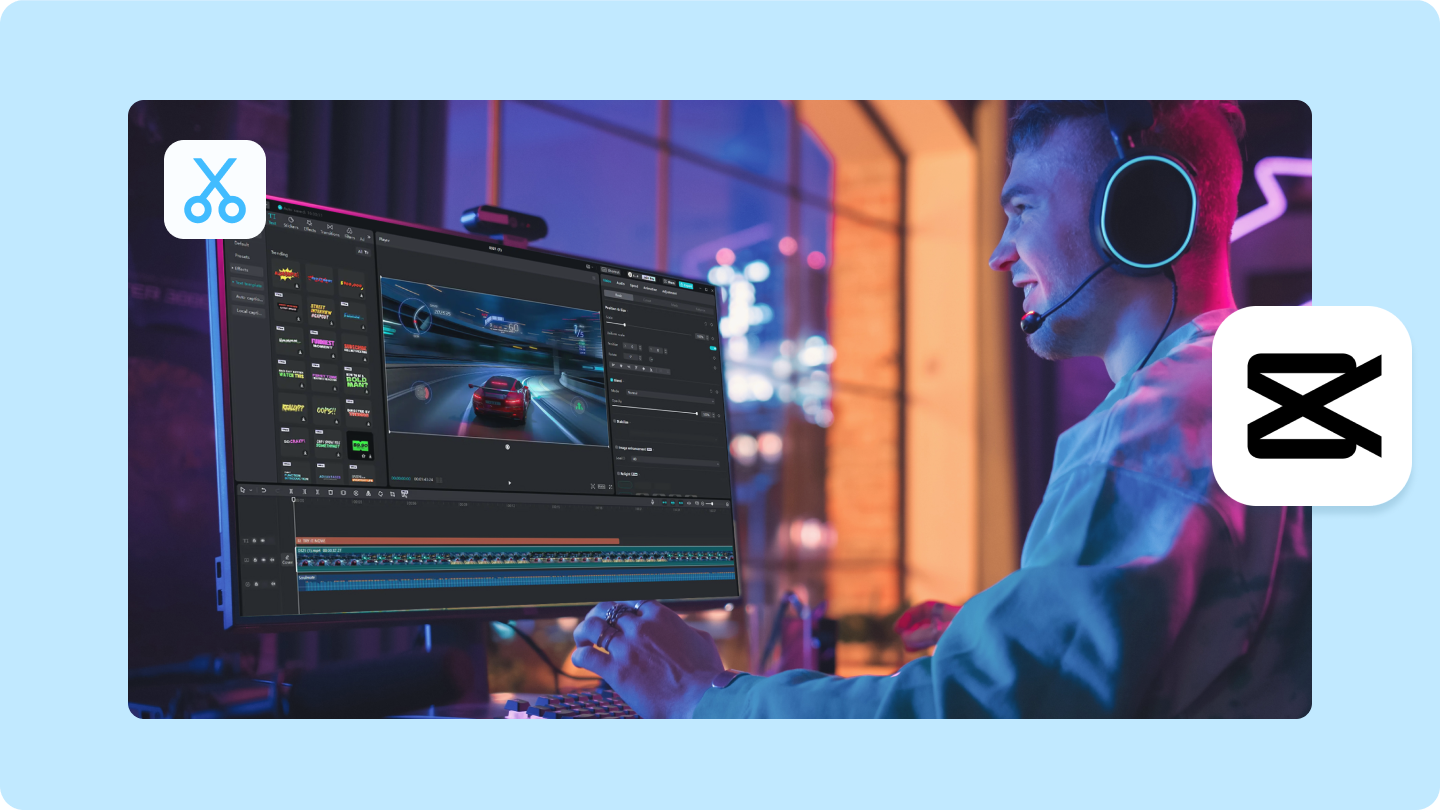
Task: Switch to the Adjustment tab in inspector
Action: click(671, 292)
